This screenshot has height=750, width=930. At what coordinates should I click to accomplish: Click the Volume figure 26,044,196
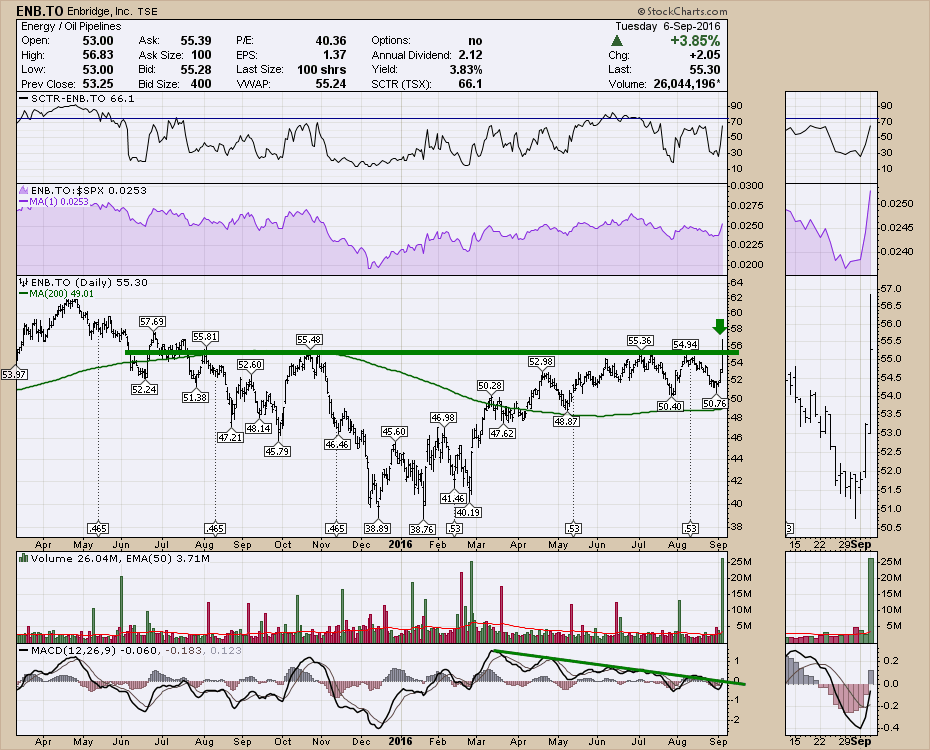click(685, 84)
